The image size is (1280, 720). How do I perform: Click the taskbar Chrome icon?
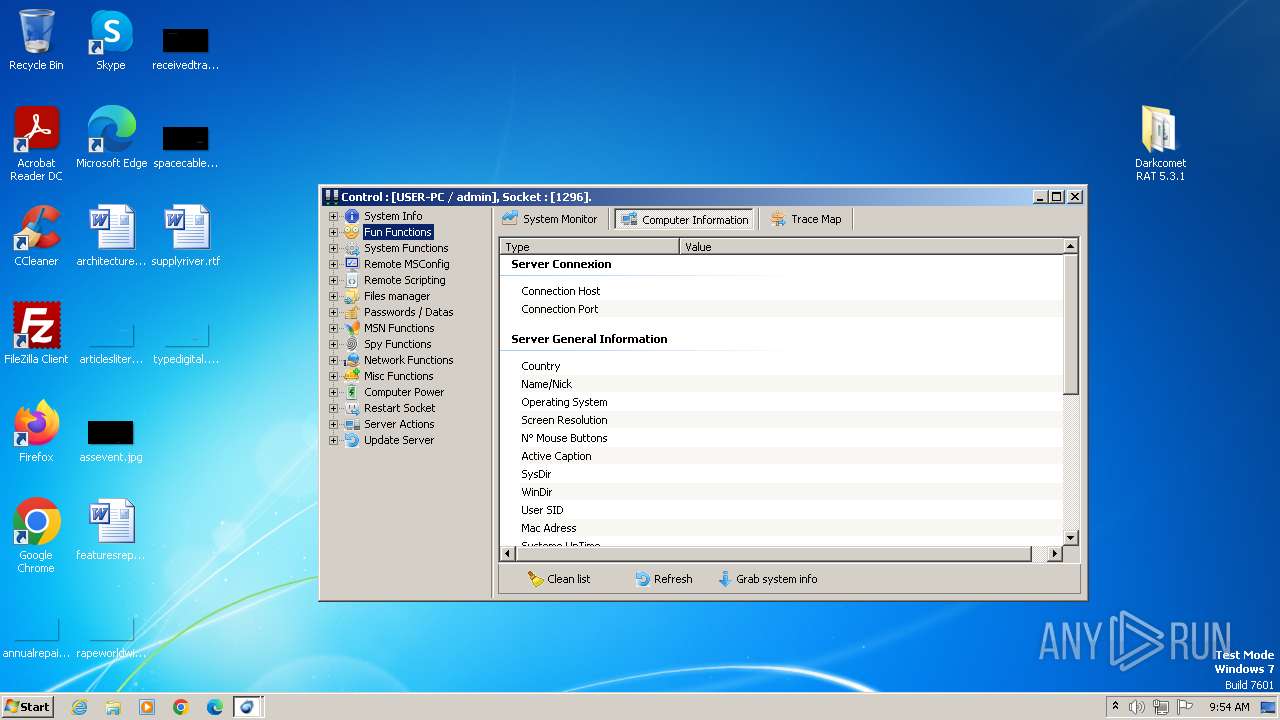[181, 707]
